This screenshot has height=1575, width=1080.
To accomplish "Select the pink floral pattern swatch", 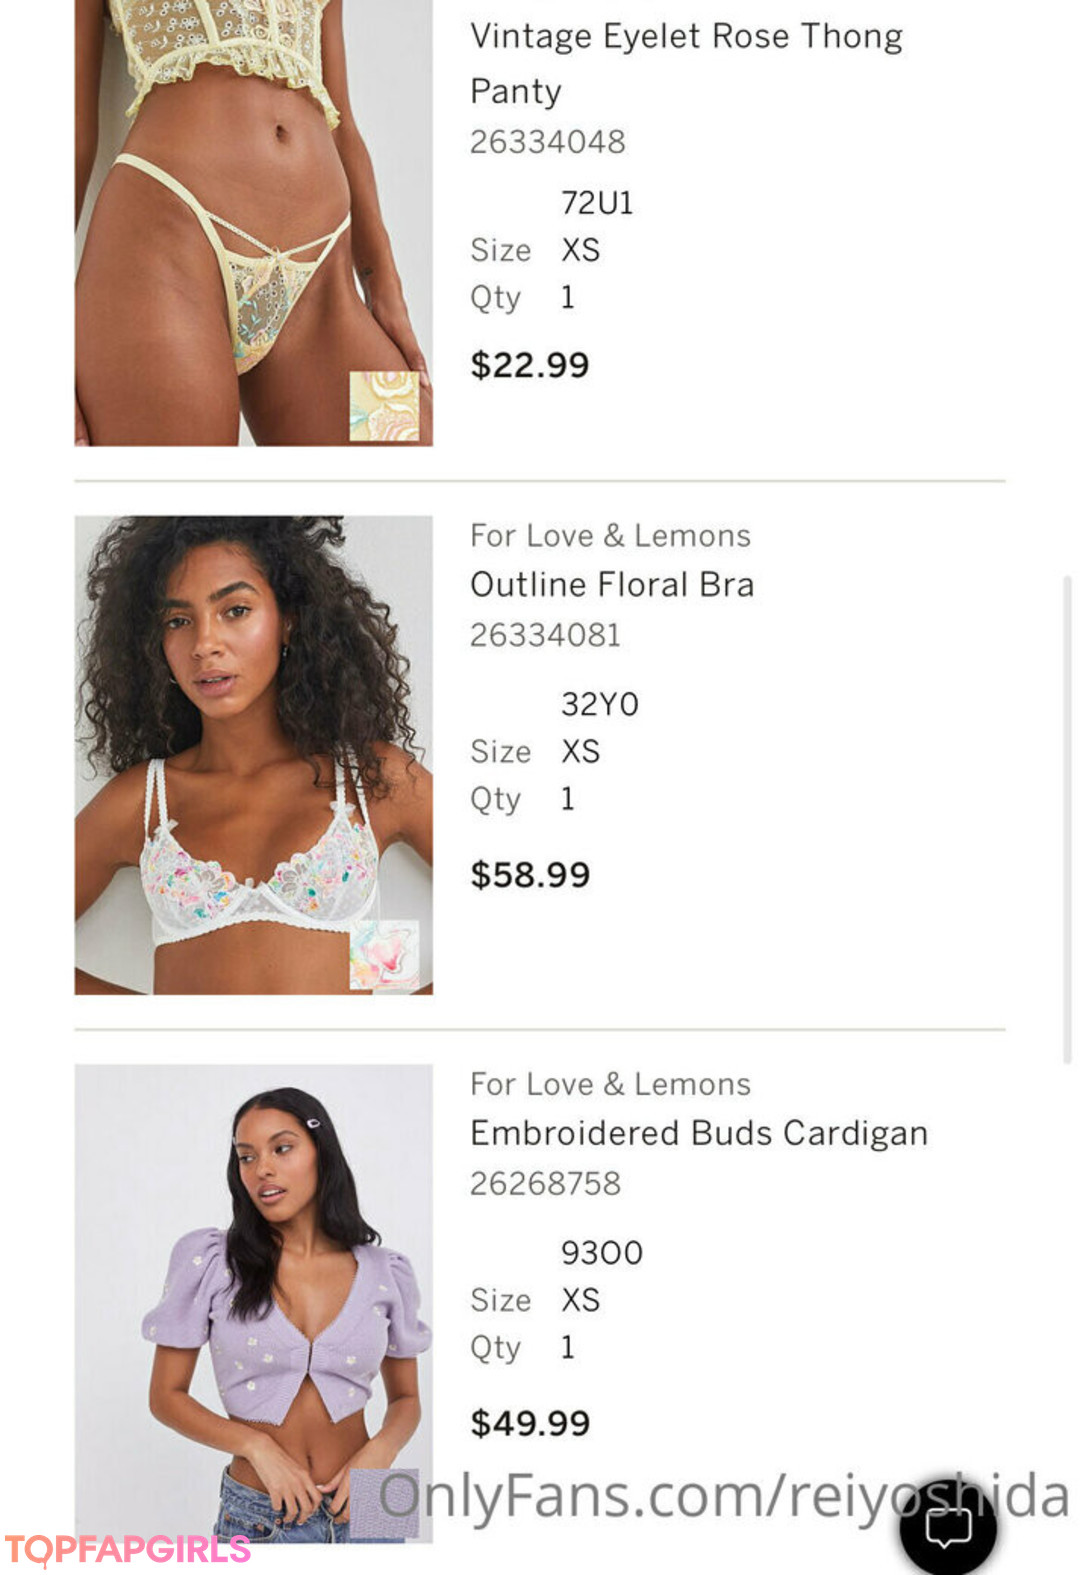I will coord(384,954).
